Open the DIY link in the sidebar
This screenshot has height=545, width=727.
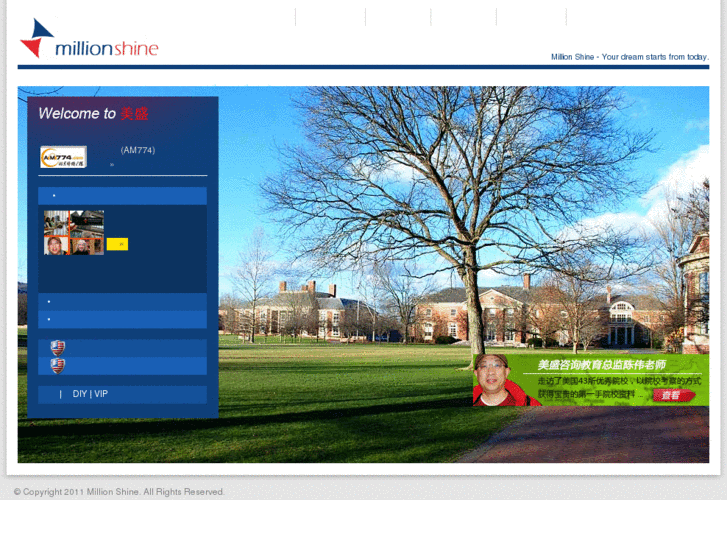(x=80, y=394)
